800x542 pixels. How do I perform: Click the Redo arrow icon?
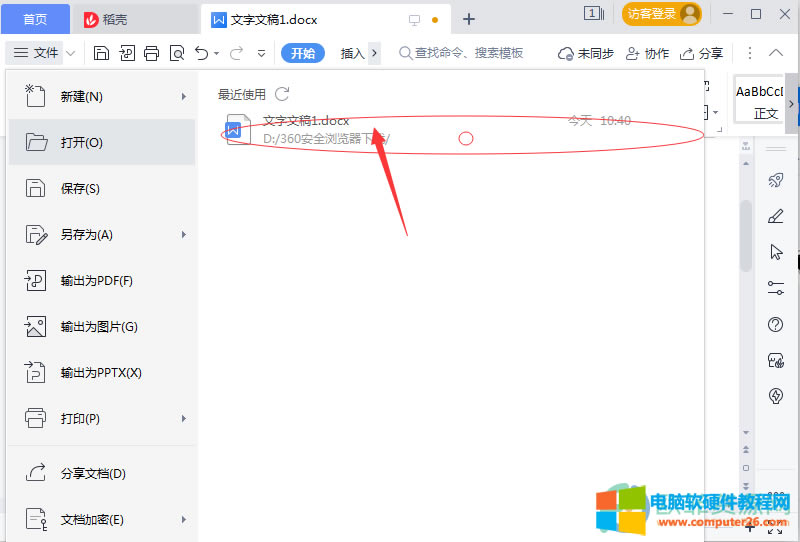coord(236,53)
